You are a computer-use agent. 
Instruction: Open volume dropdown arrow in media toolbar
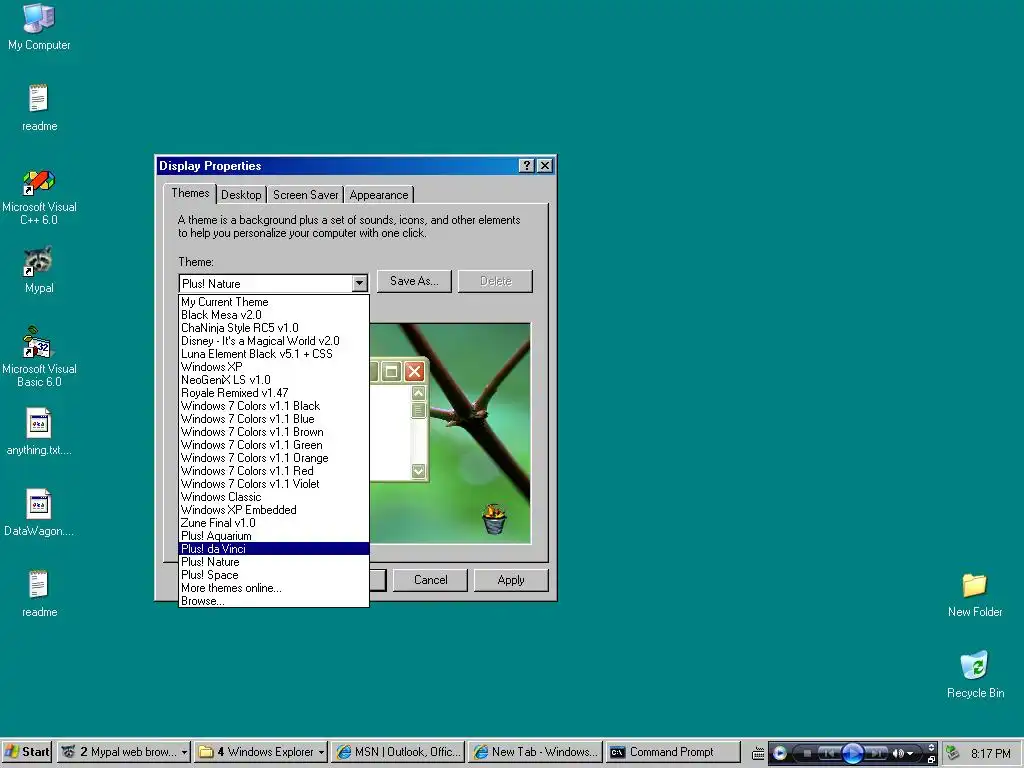click(910, 754)
